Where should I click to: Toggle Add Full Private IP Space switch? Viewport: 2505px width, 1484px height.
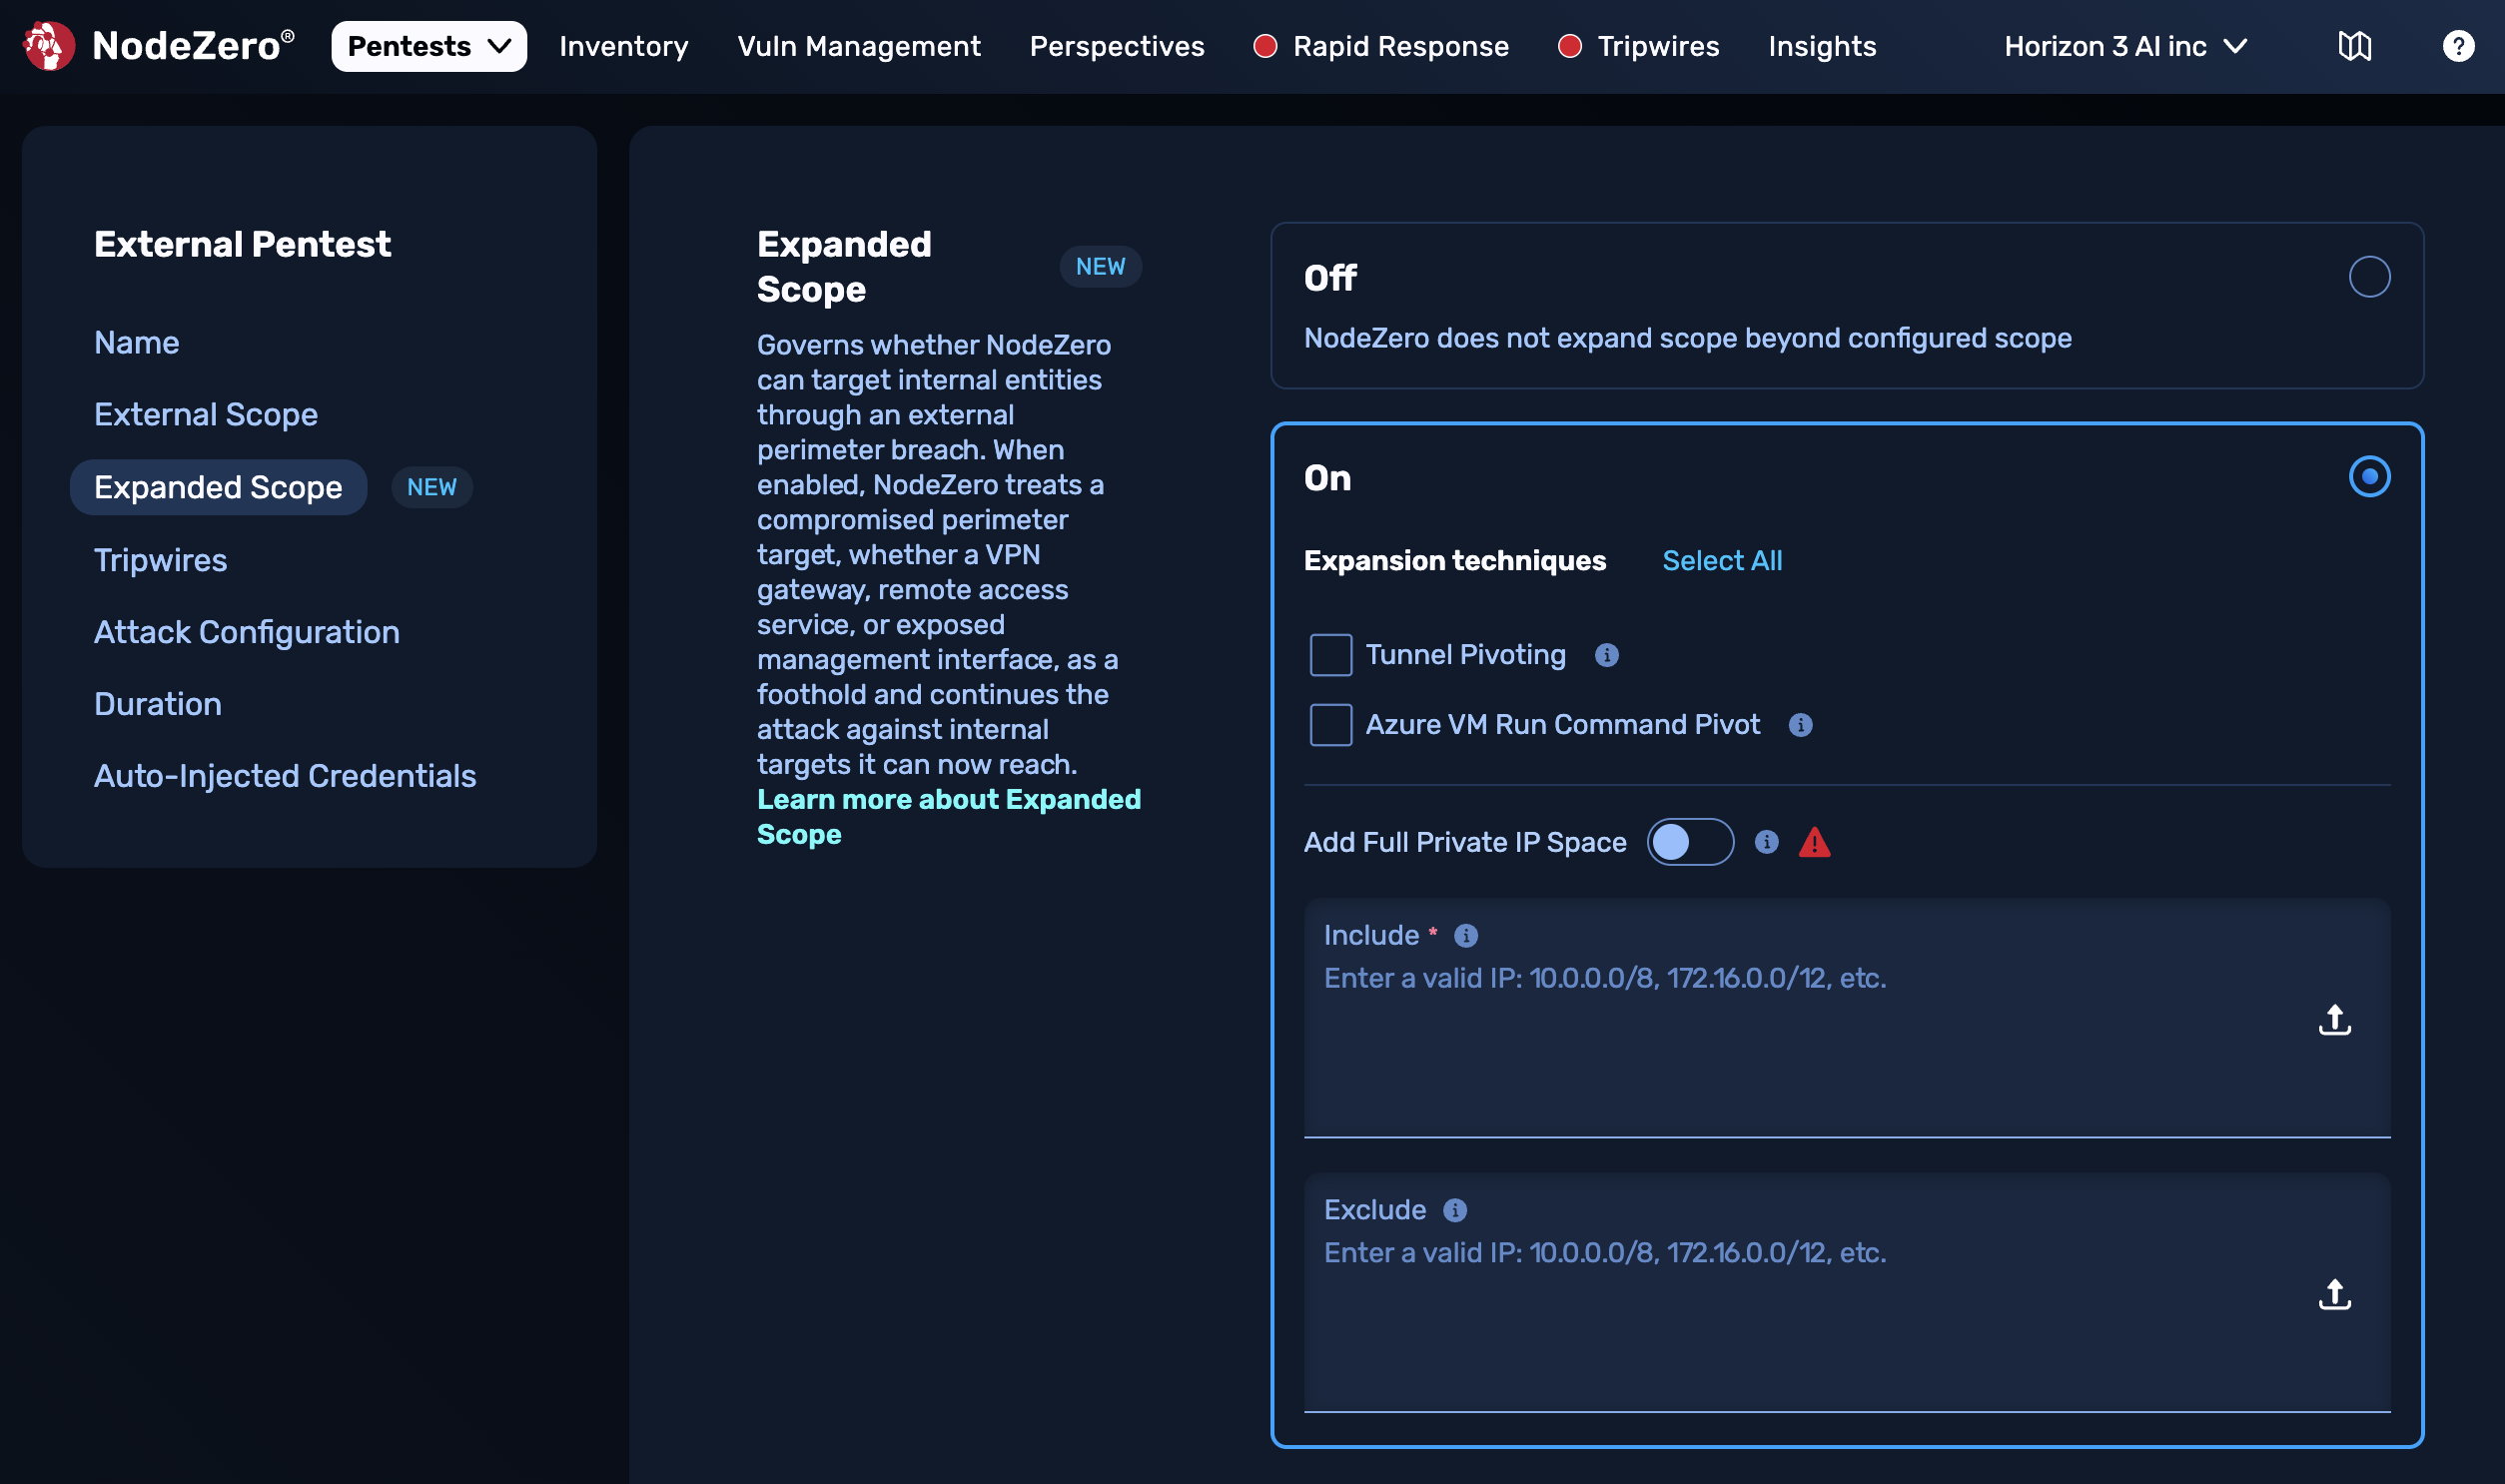click(x=1690, y=842)
